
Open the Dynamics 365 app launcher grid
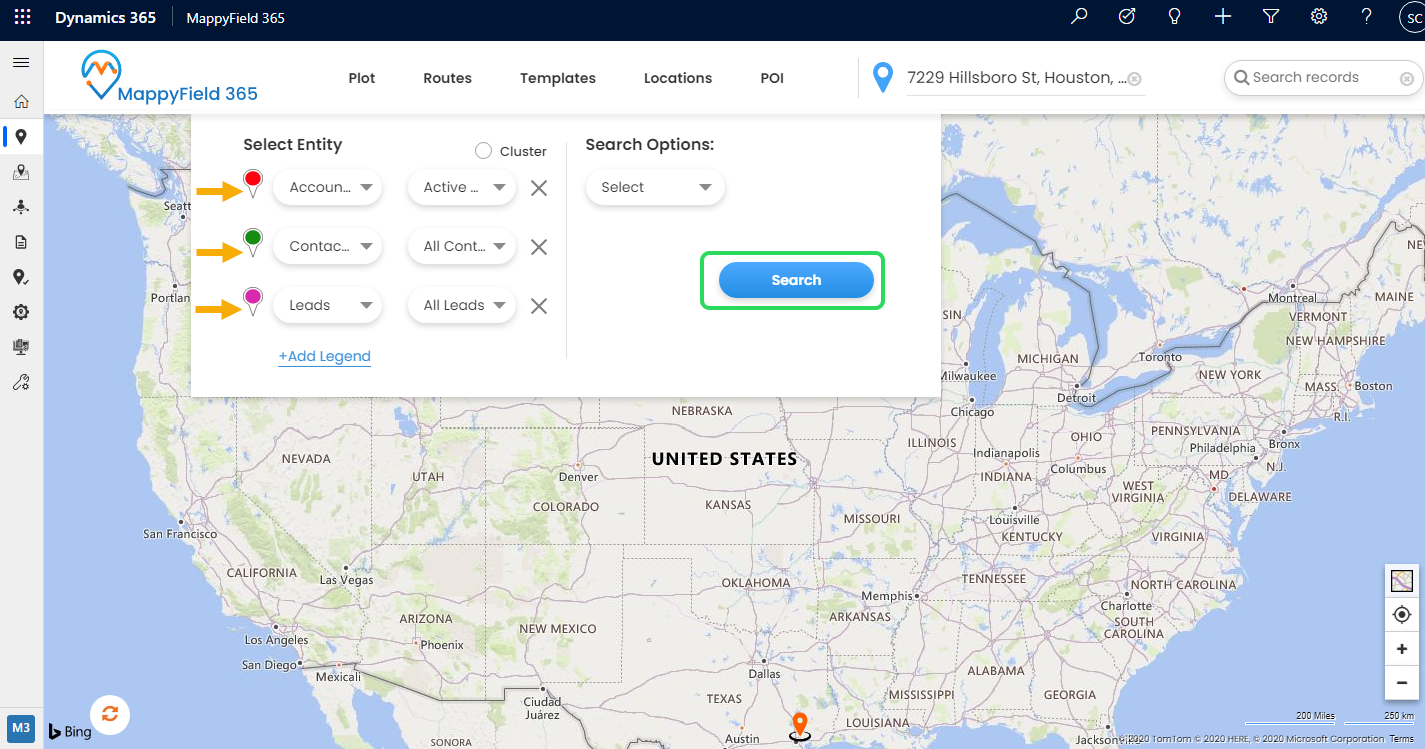click(x=22, y=17)
